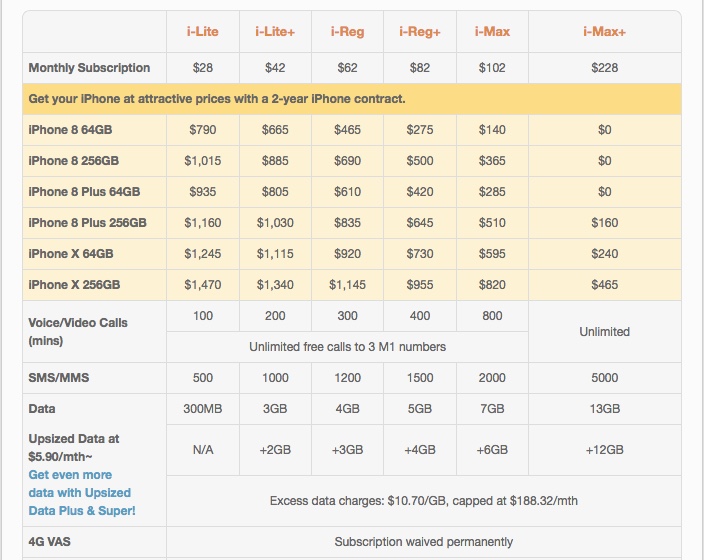The height and width of the screenshot is (560, 704).
Task: Select the i-Lite plan column header
Action: (202, 31)
